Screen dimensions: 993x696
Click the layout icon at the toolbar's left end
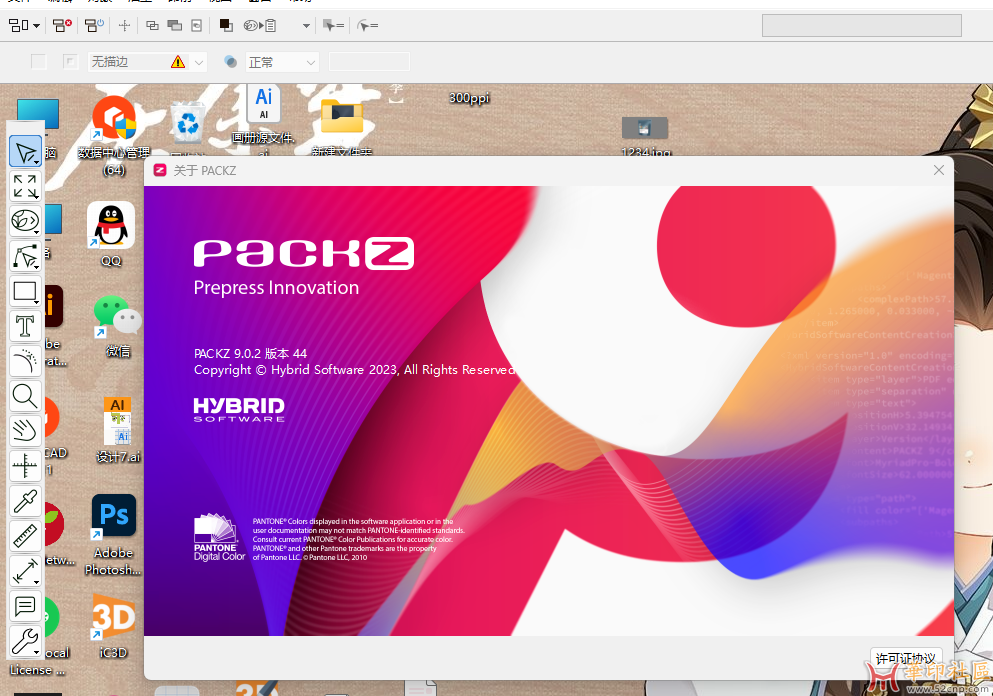[18, 25]
